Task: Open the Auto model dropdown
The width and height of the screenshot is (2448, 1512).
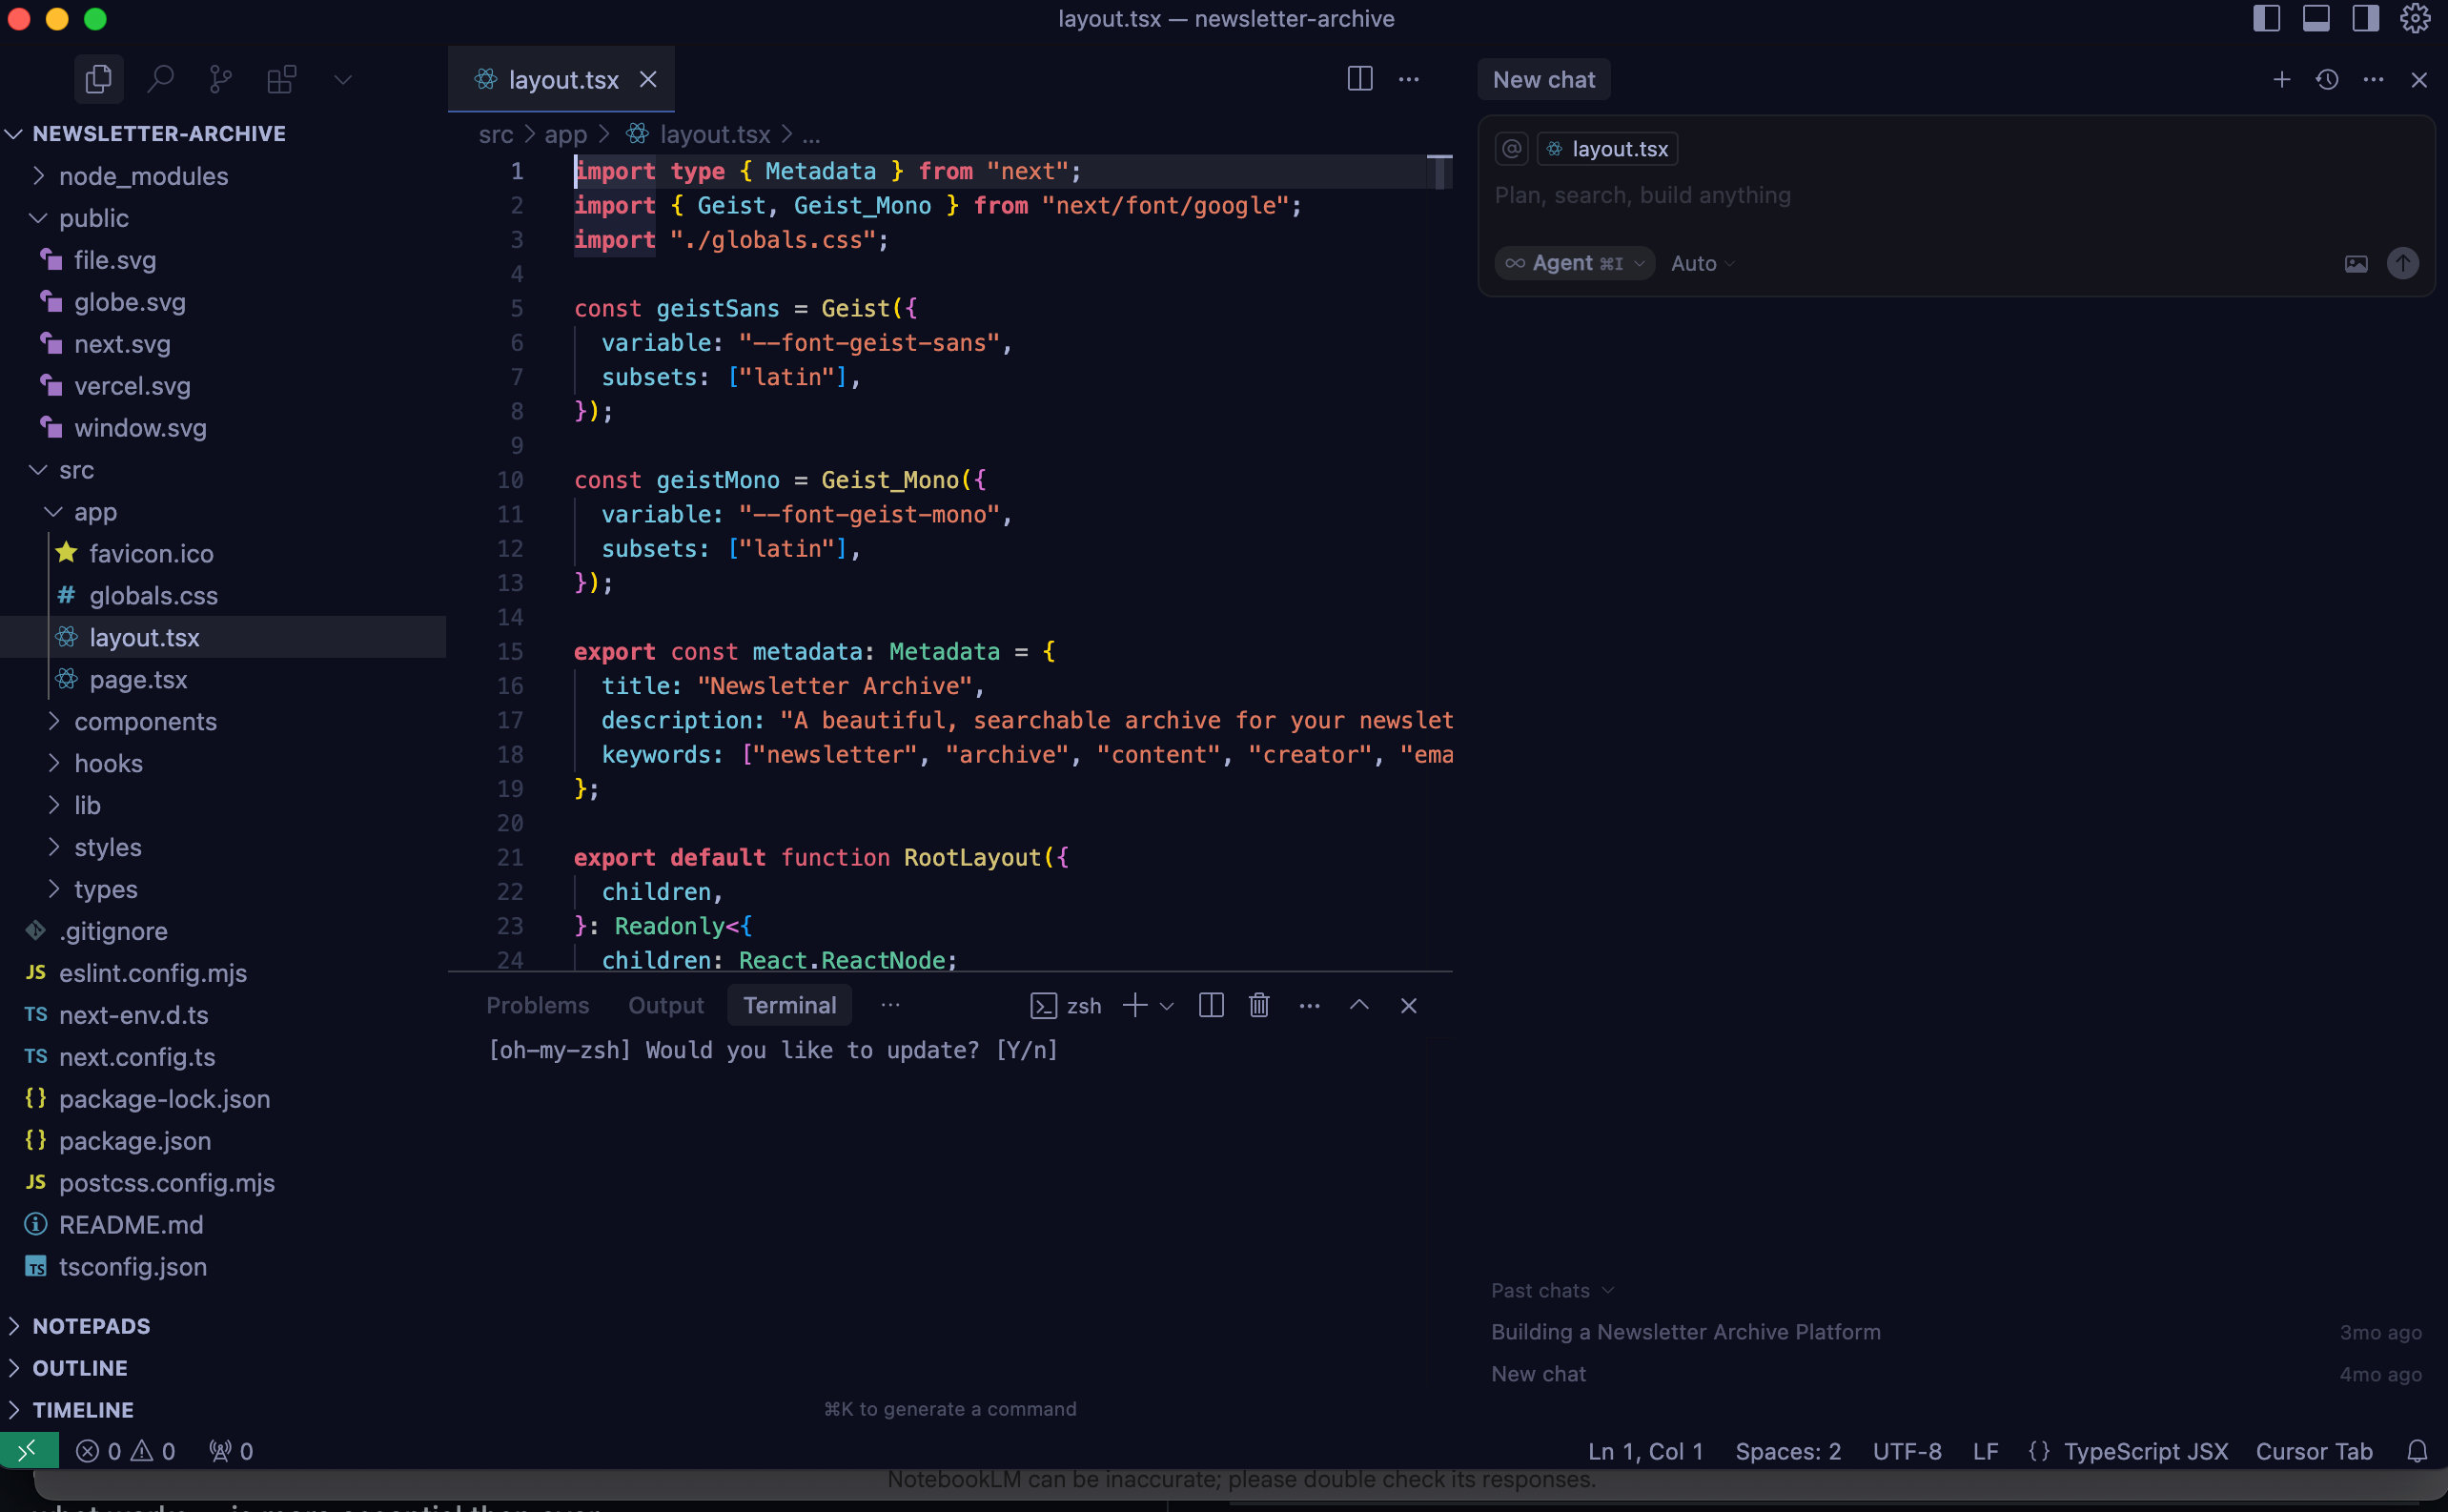Action: [1702, 263]
